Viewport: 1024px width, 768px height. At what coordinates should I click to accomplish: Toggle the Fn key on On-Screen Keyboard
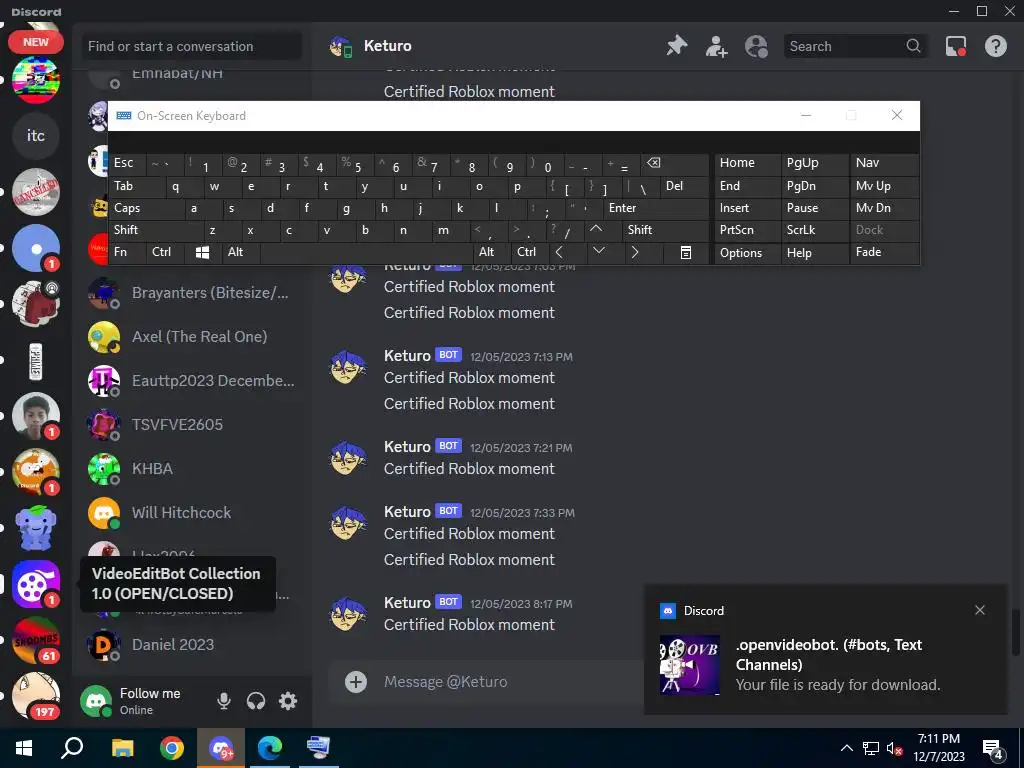point(127,252)
